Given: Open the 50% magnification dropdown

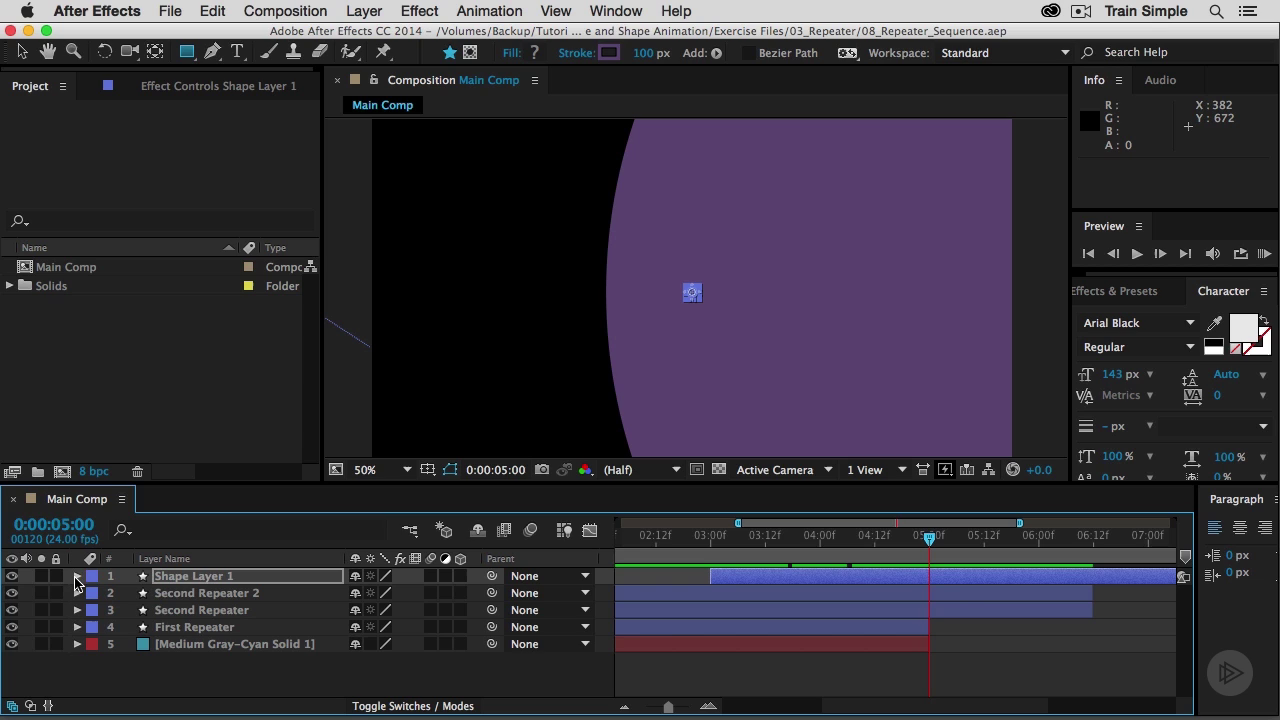Looking at the screenshot, I should pos(382,470).
